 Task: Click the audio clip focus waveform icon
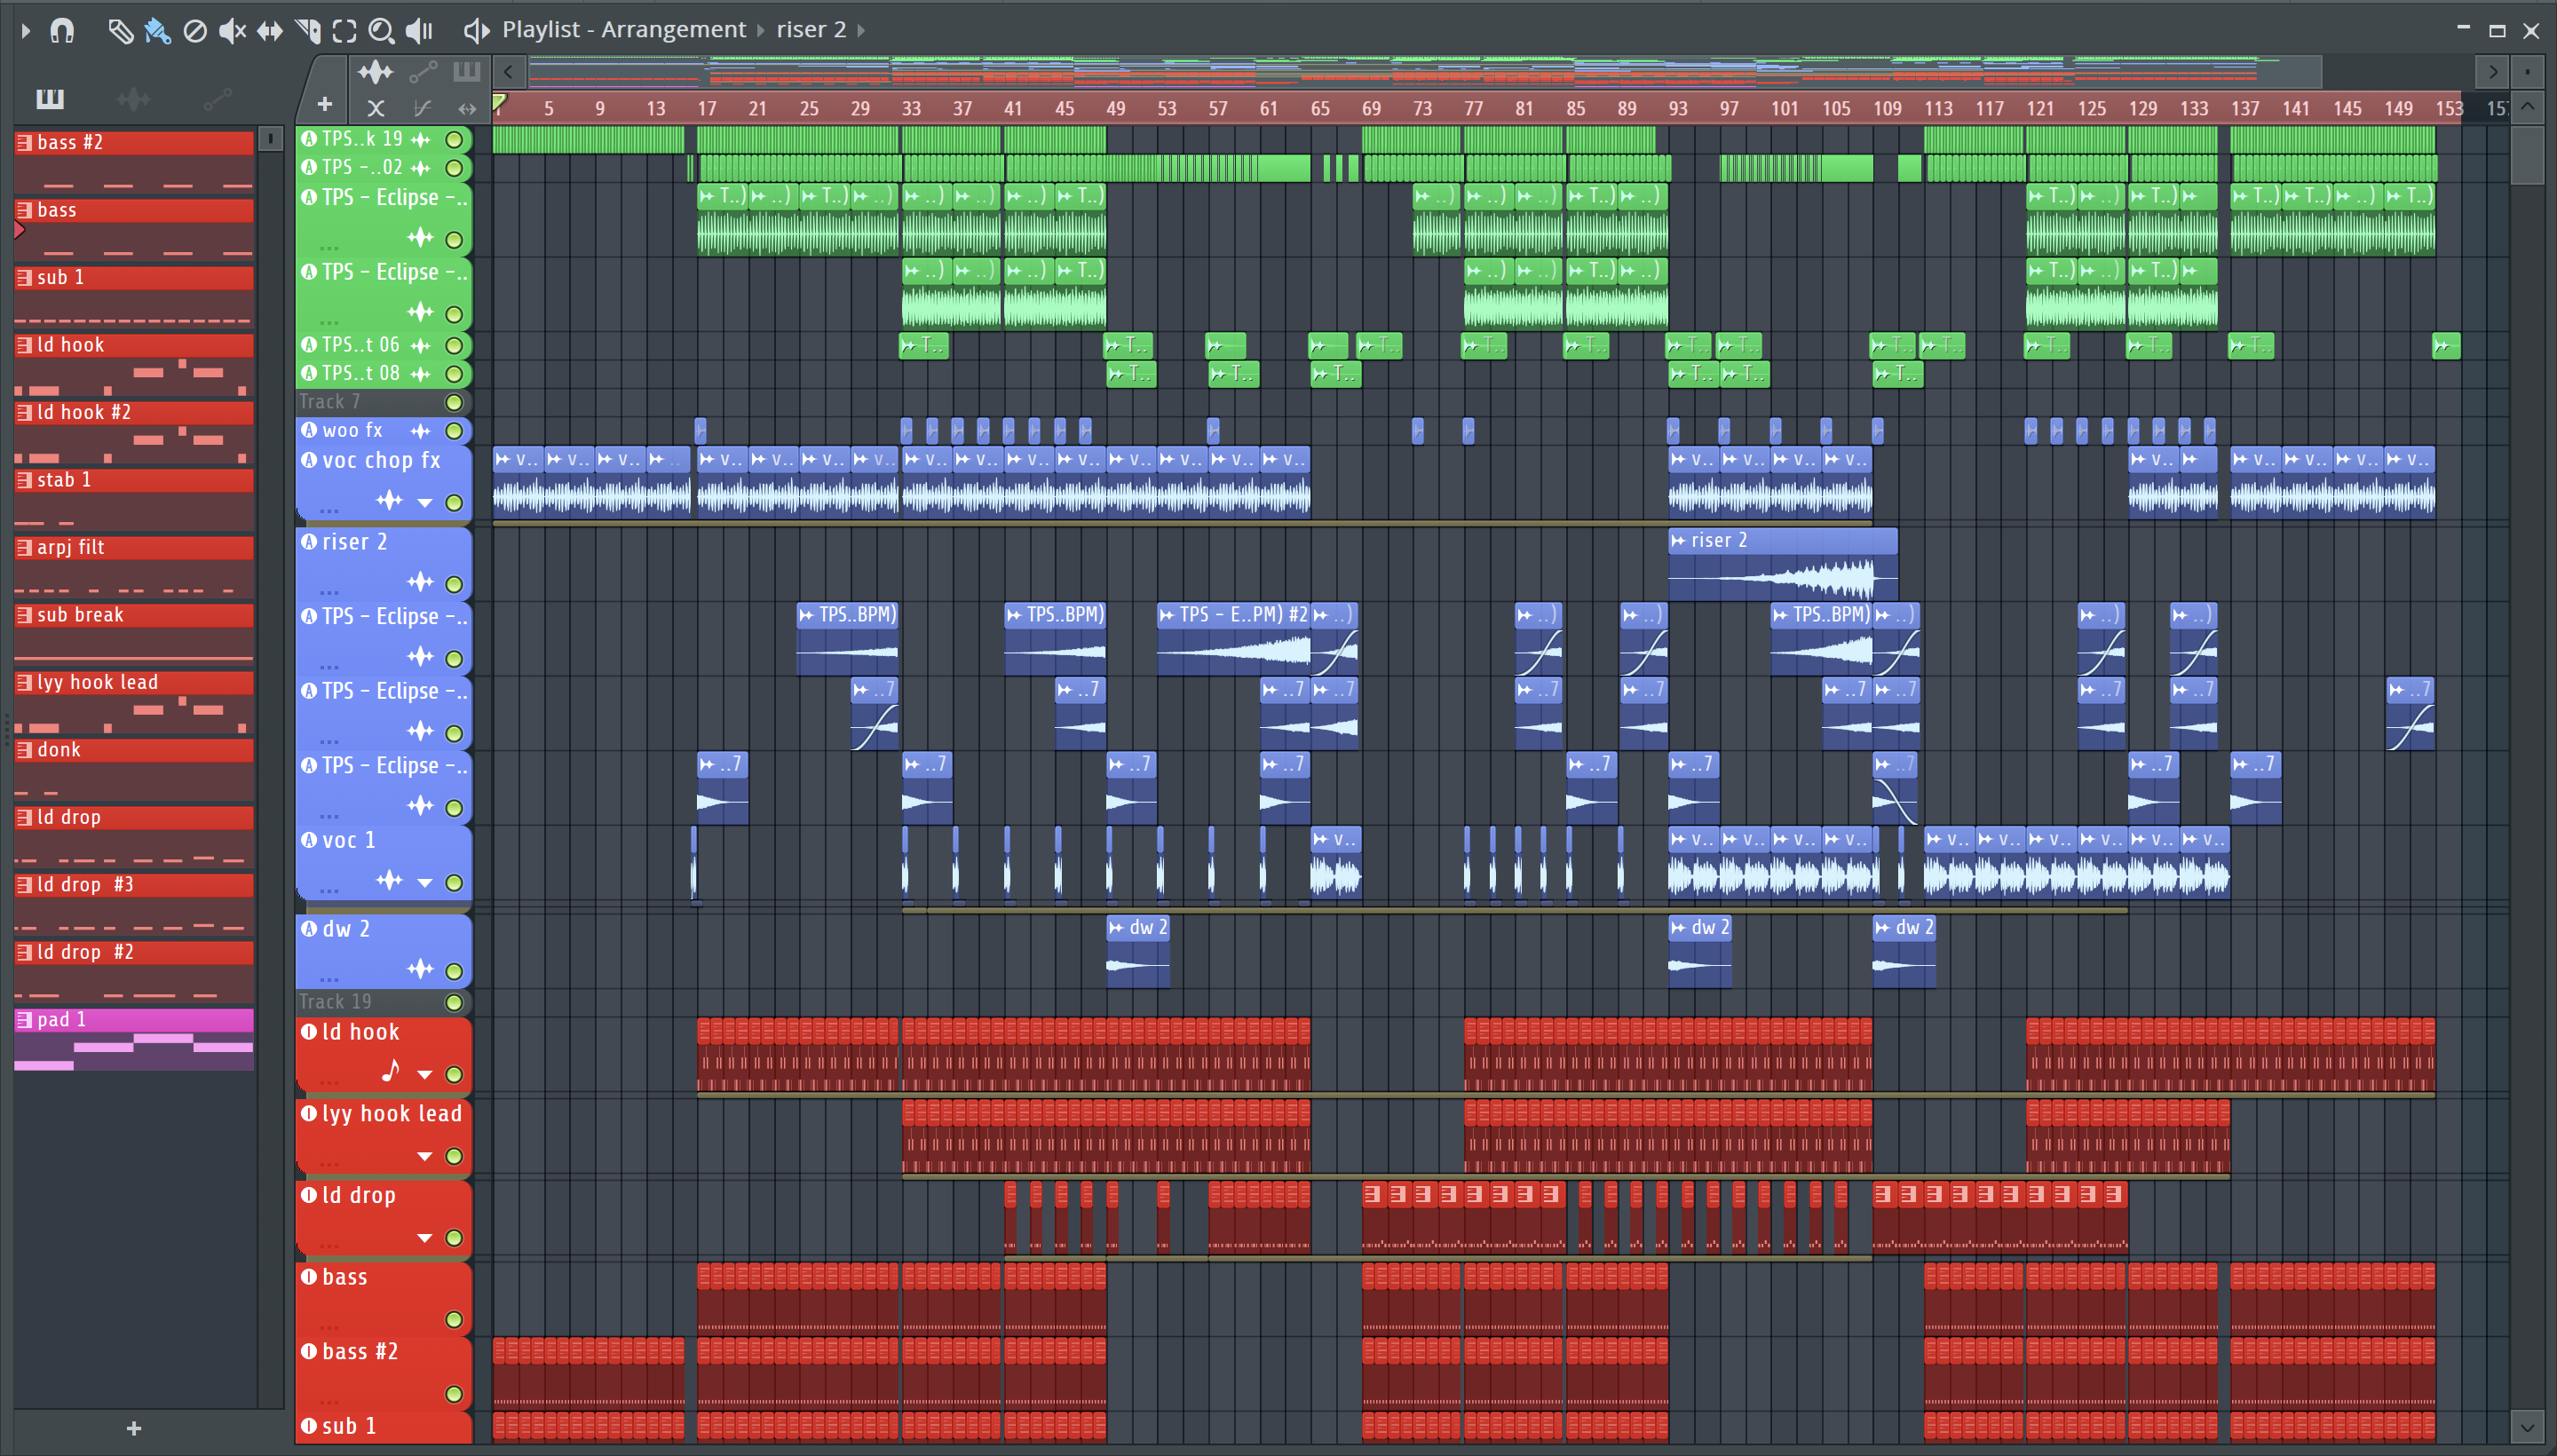376,71
